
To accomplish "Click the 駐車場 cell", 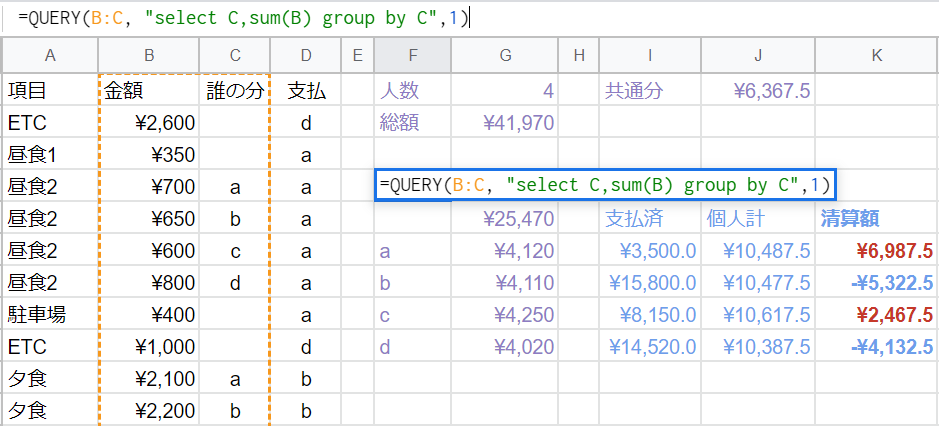I will 50,315.
